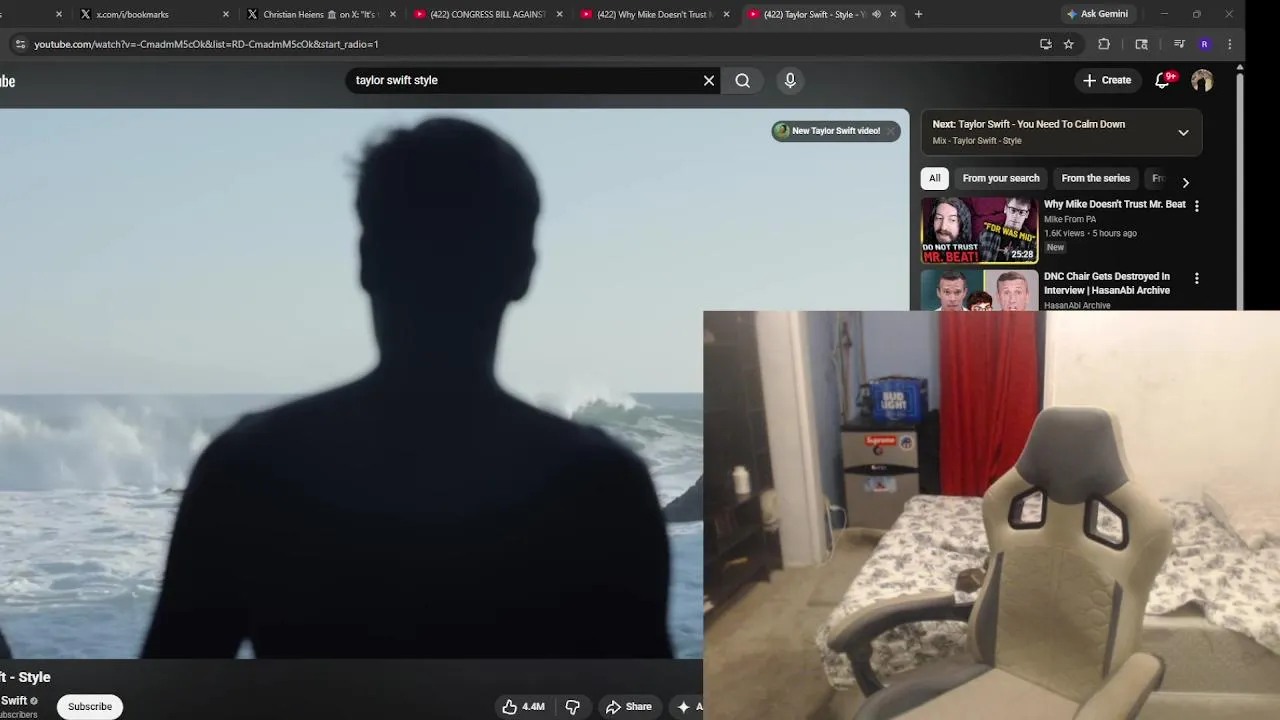Close the Taylor Swift - Style tab
The height and width of the screenshot is (720, 1280).
point(893,14)
